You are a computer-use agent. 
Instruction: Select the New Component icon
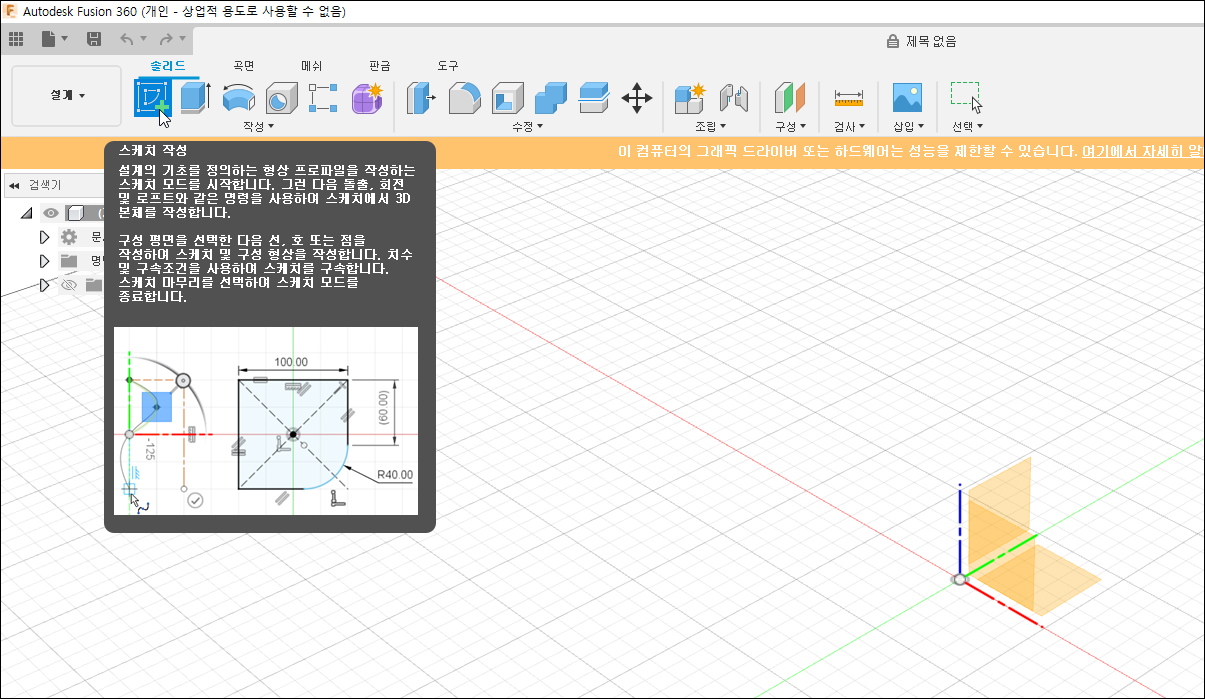[690, 98]
